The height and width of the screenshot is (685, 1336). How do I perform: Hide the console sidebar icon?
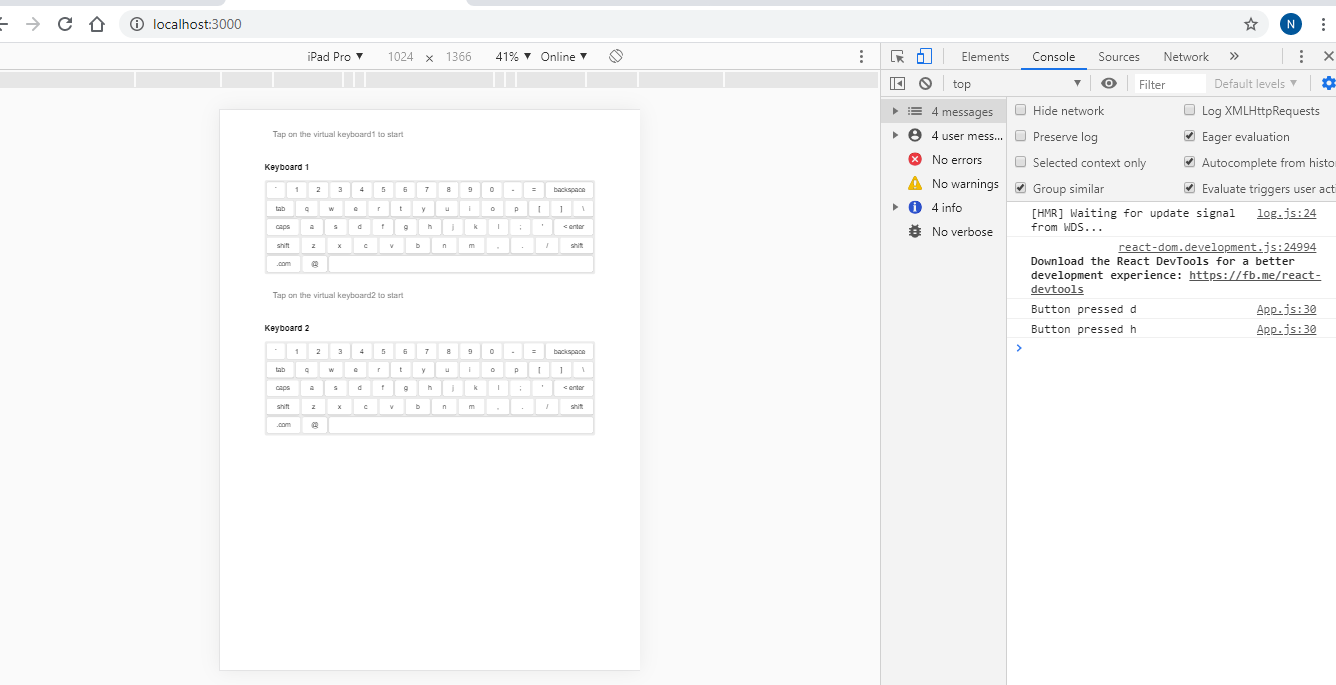(x=897, y=84)
